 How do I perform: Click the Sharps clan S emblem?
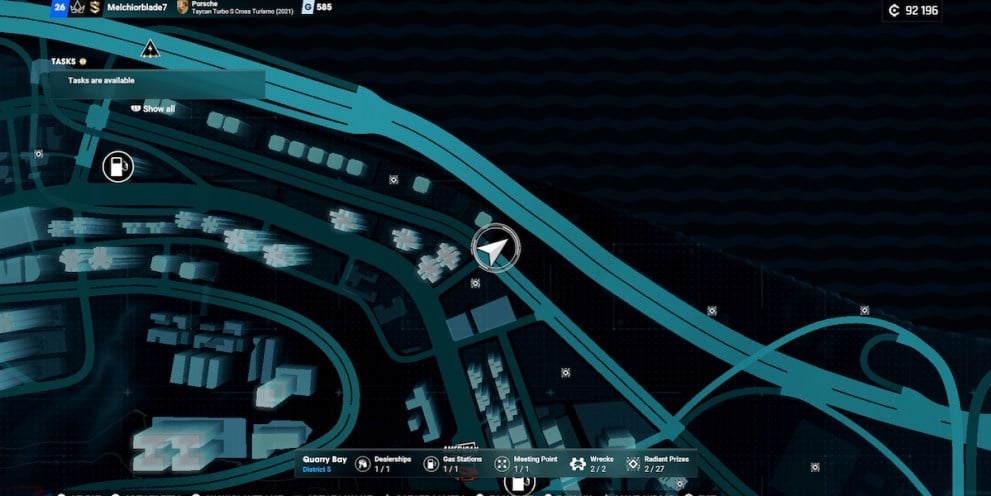point(94,8)
